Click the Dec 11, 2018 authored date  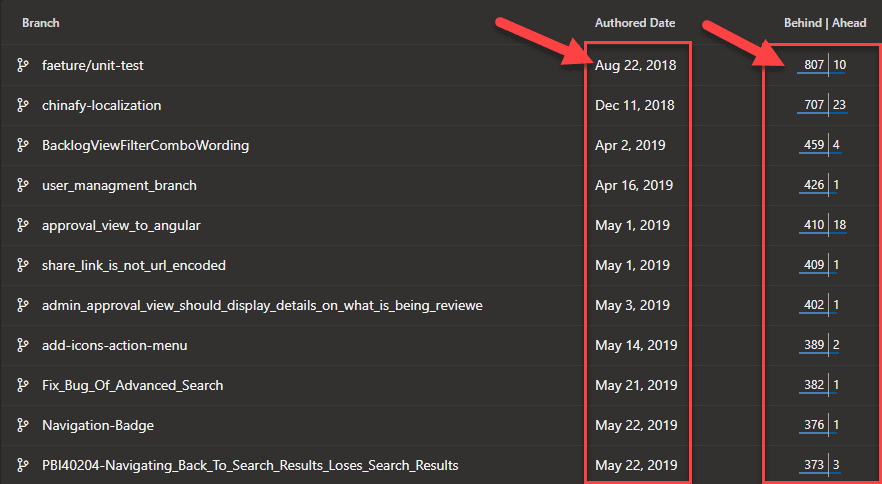tap(635, 105)
